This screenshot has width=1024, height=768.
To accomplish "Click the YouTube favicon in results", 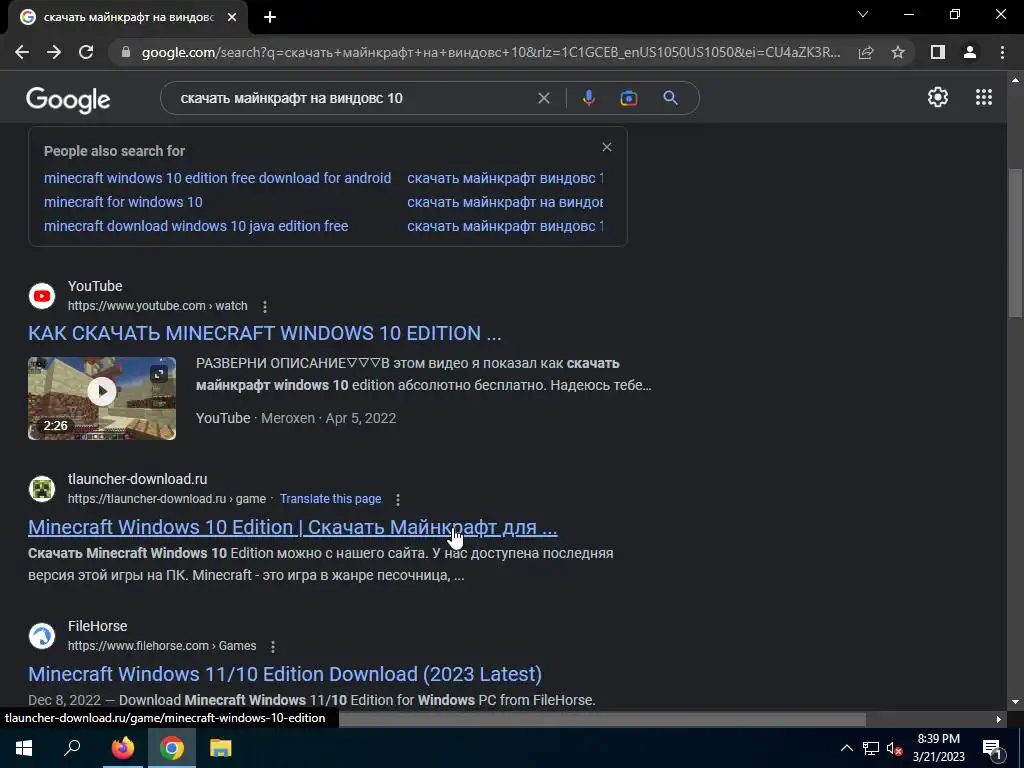I will click(x=42, y=296).
